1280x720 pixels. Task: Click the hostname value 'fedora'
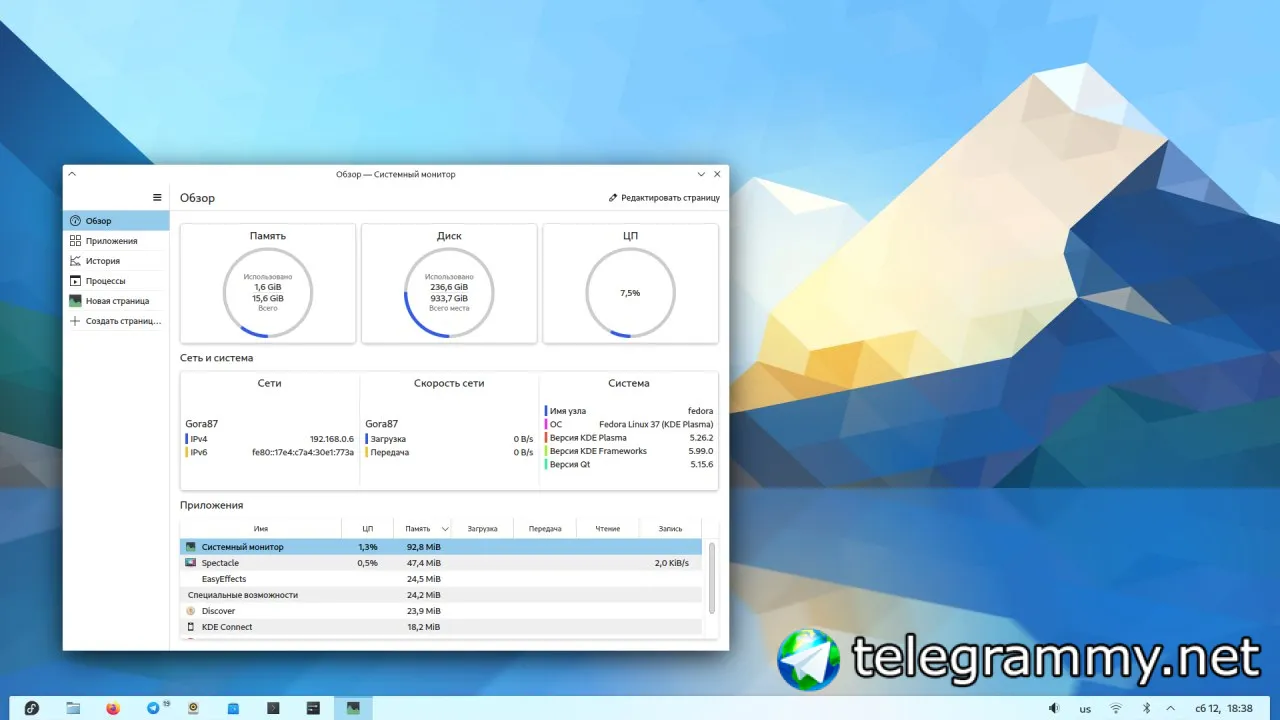click(700, 411)
